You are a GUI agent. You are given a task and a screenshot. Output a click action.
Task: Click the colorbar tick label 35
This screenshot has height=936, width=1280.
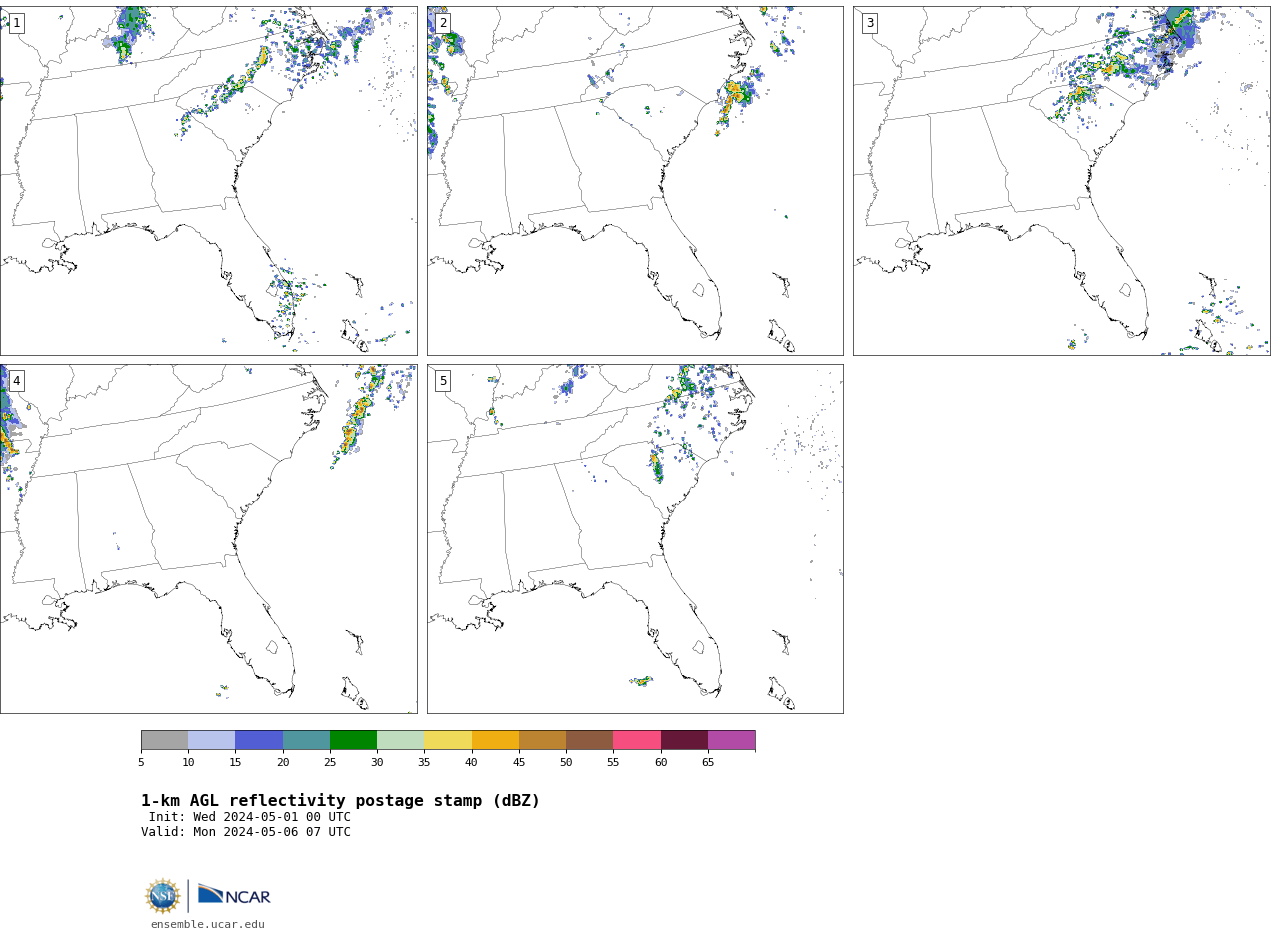(424, 763)
